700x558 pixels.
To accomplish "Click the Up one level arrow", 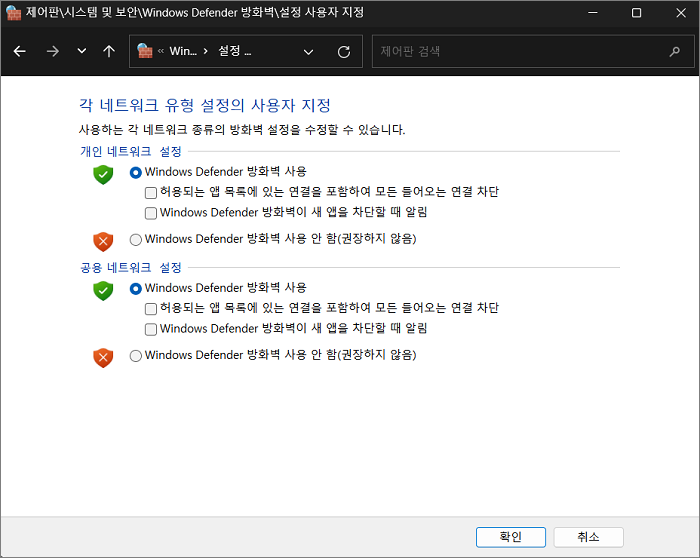I will click(109, 51).
